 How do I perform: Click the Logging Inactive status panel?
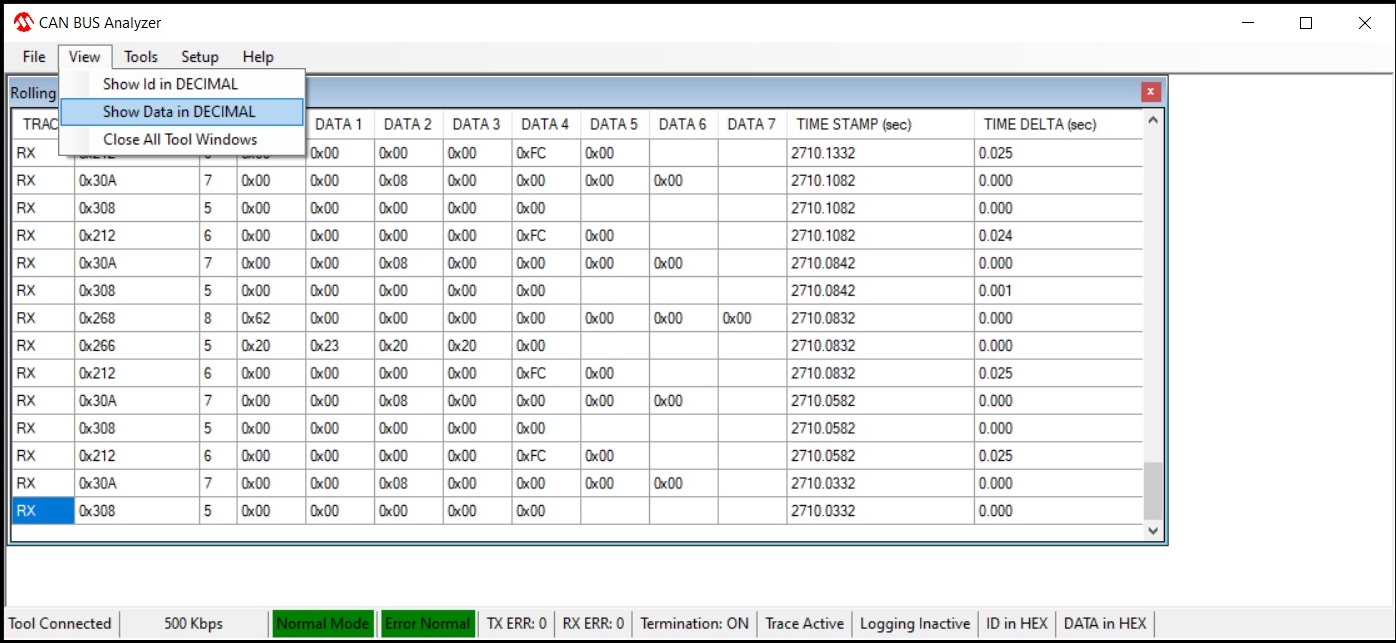tap(915, 624)
